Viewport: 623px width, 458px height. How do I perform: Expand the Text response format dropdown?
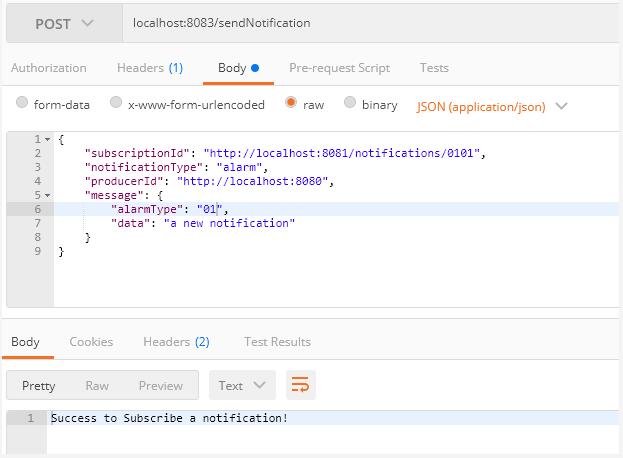(x=242, y=385)
